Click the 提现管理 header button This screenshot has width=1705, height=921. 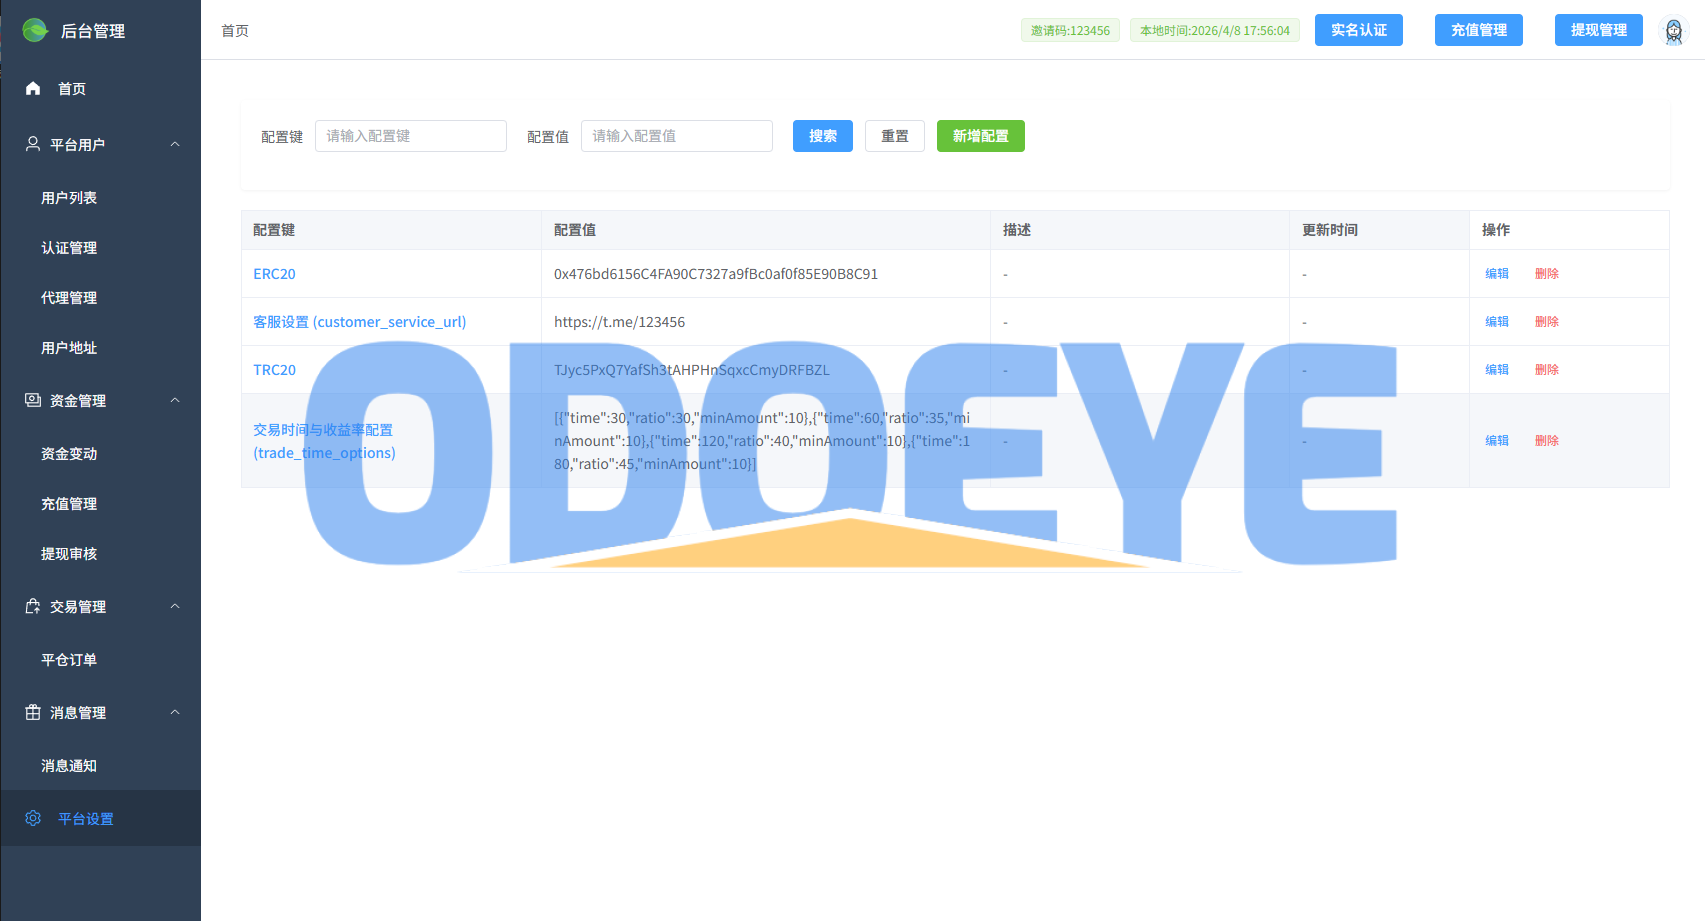pyautogui.click(x=1599, y=30)
